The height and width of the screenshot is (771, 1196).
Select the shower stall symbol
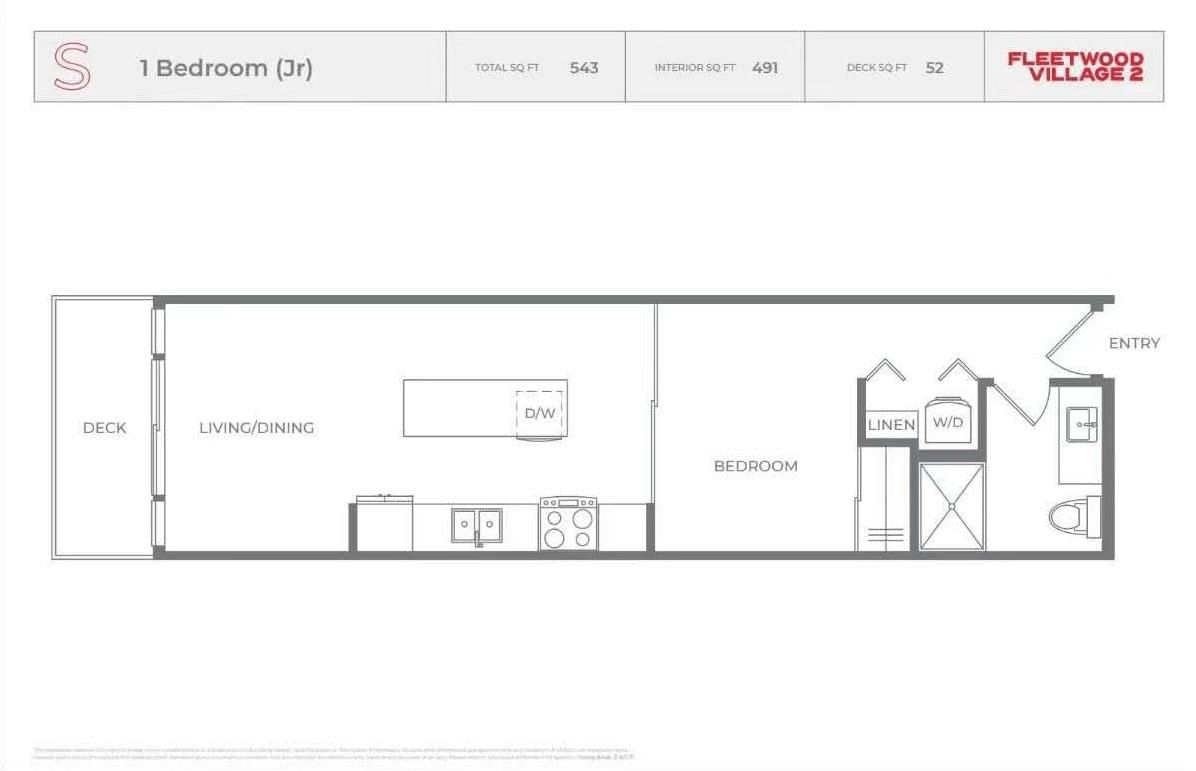point(951,506)
